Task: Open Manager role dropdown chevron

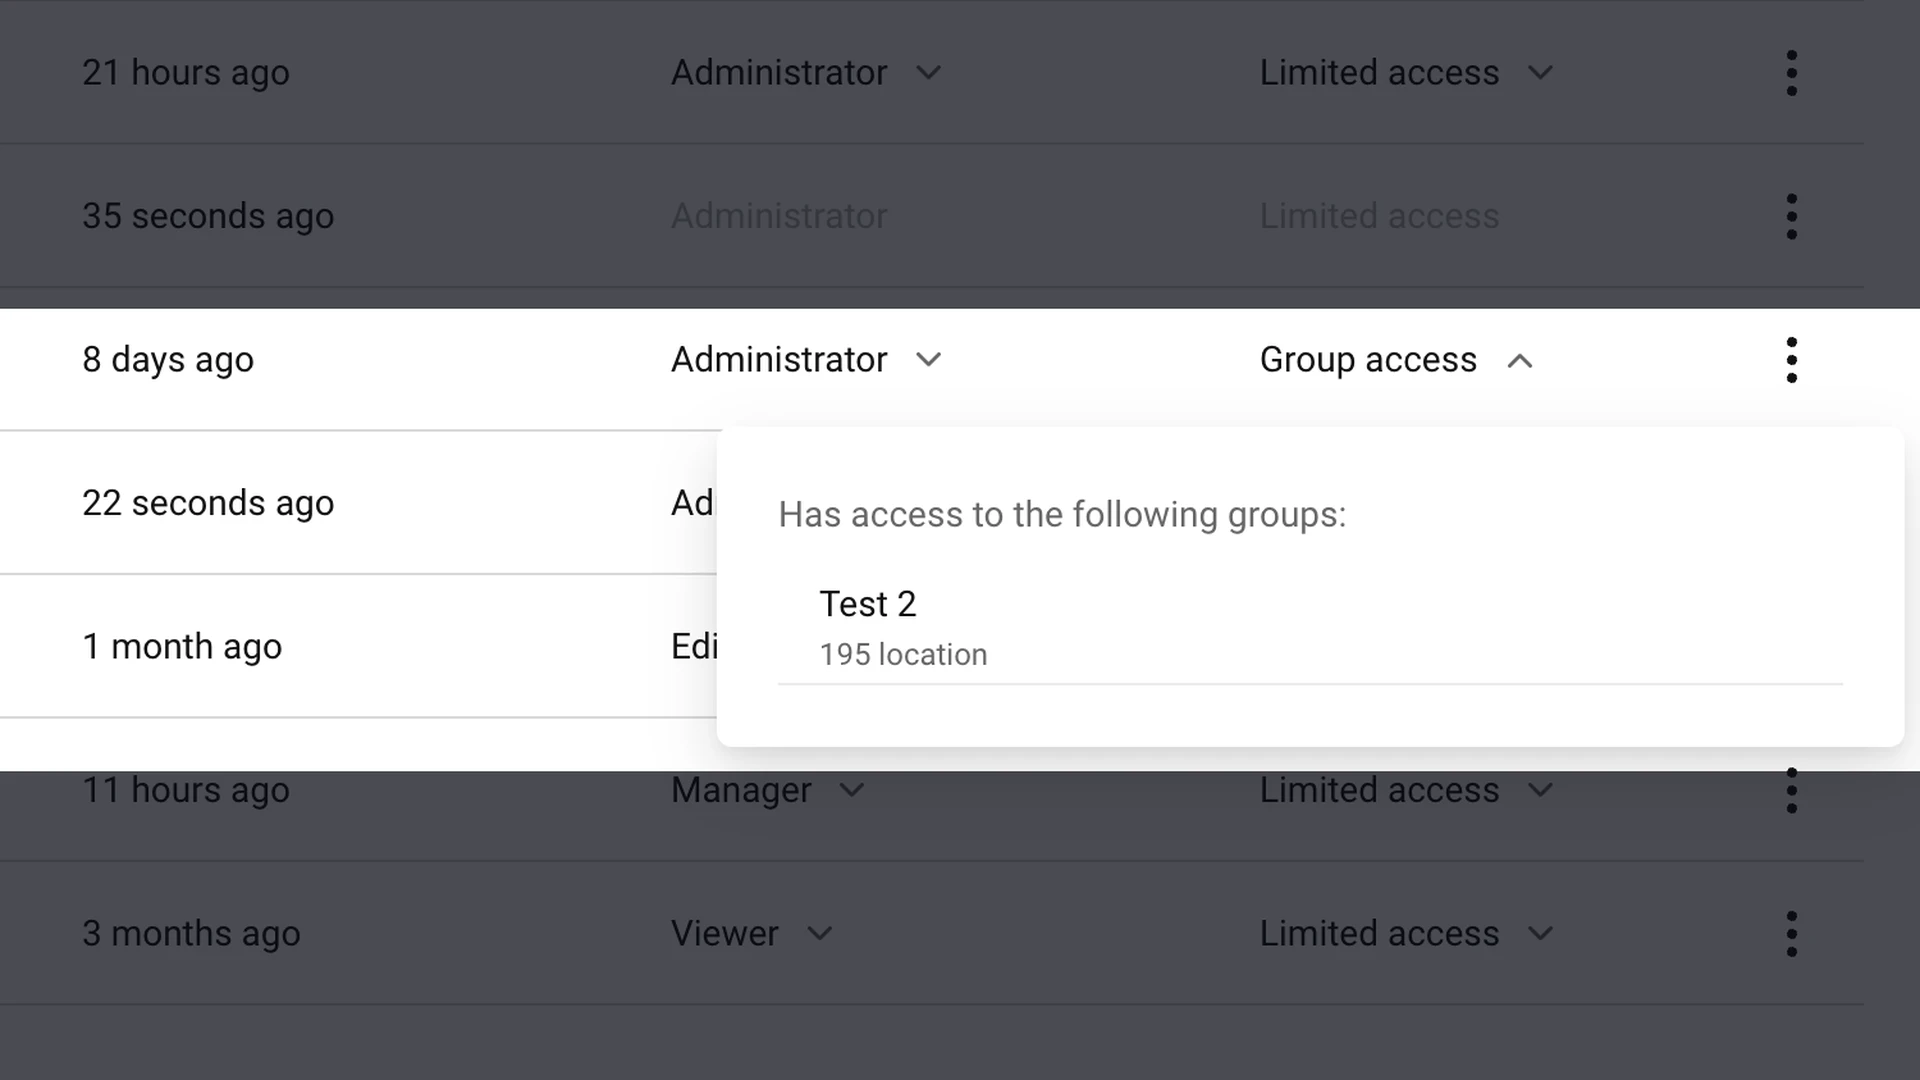Action: [x=852, y=790]
